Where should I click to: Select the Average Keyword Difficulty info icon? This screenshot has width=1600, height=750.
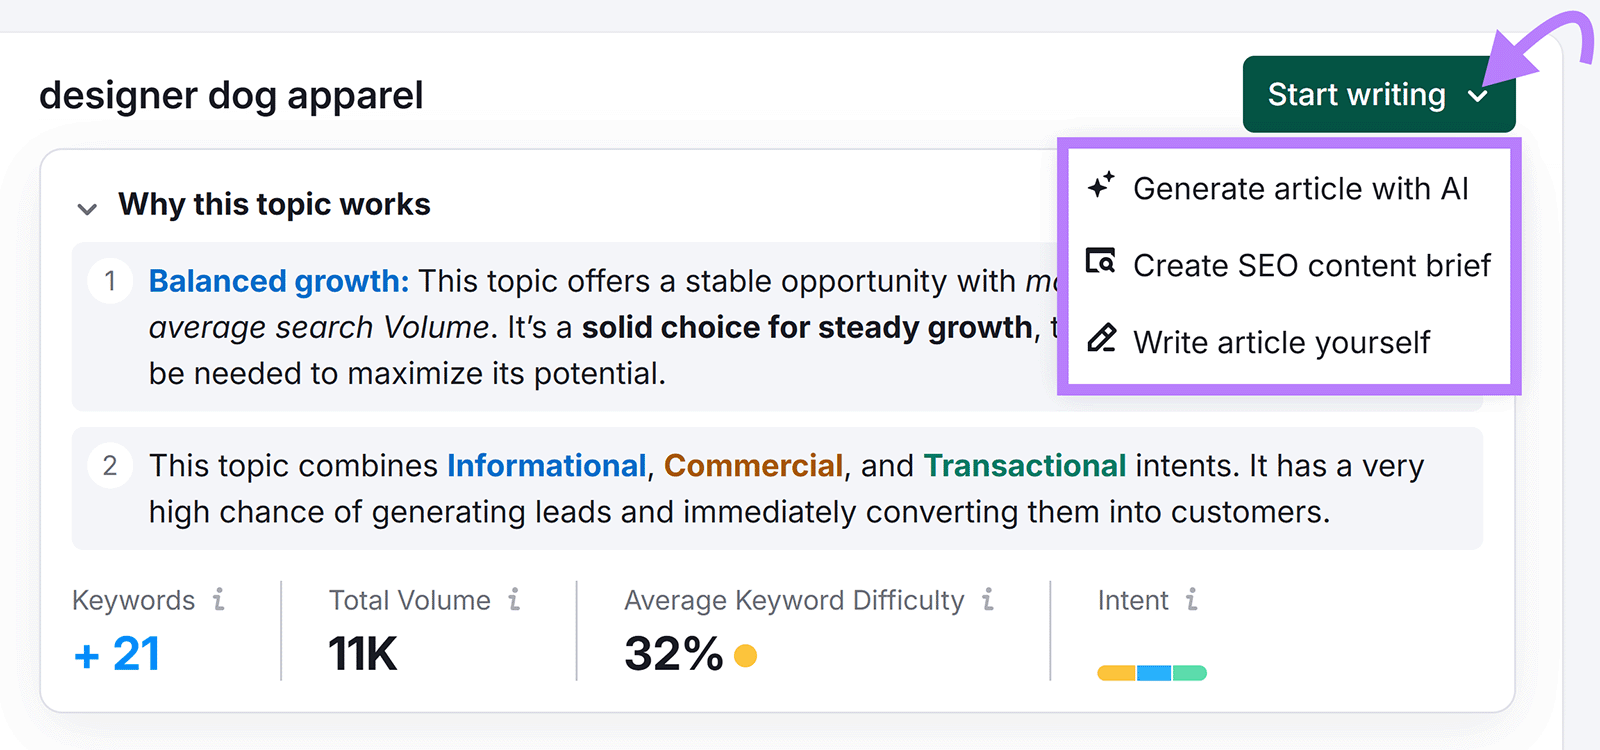tap(988, 600)
